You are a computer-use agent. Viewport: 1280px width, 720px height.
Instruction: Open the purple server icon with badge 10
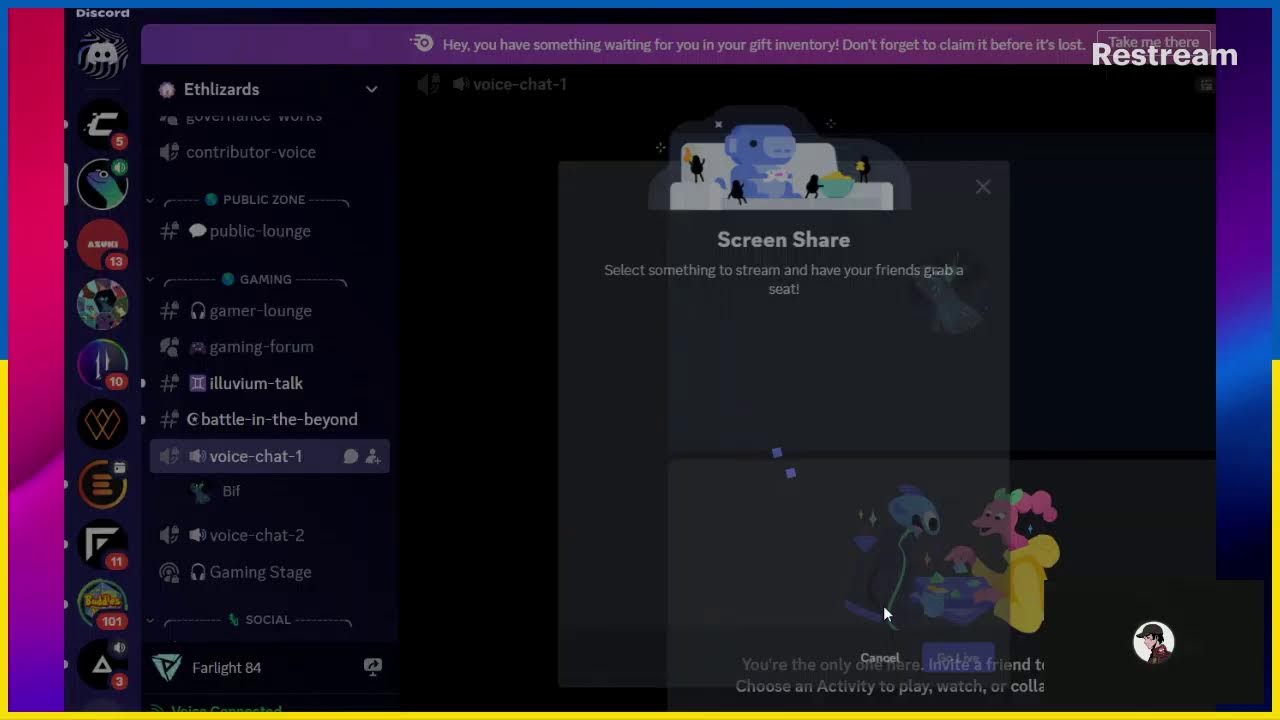(102, 364)
